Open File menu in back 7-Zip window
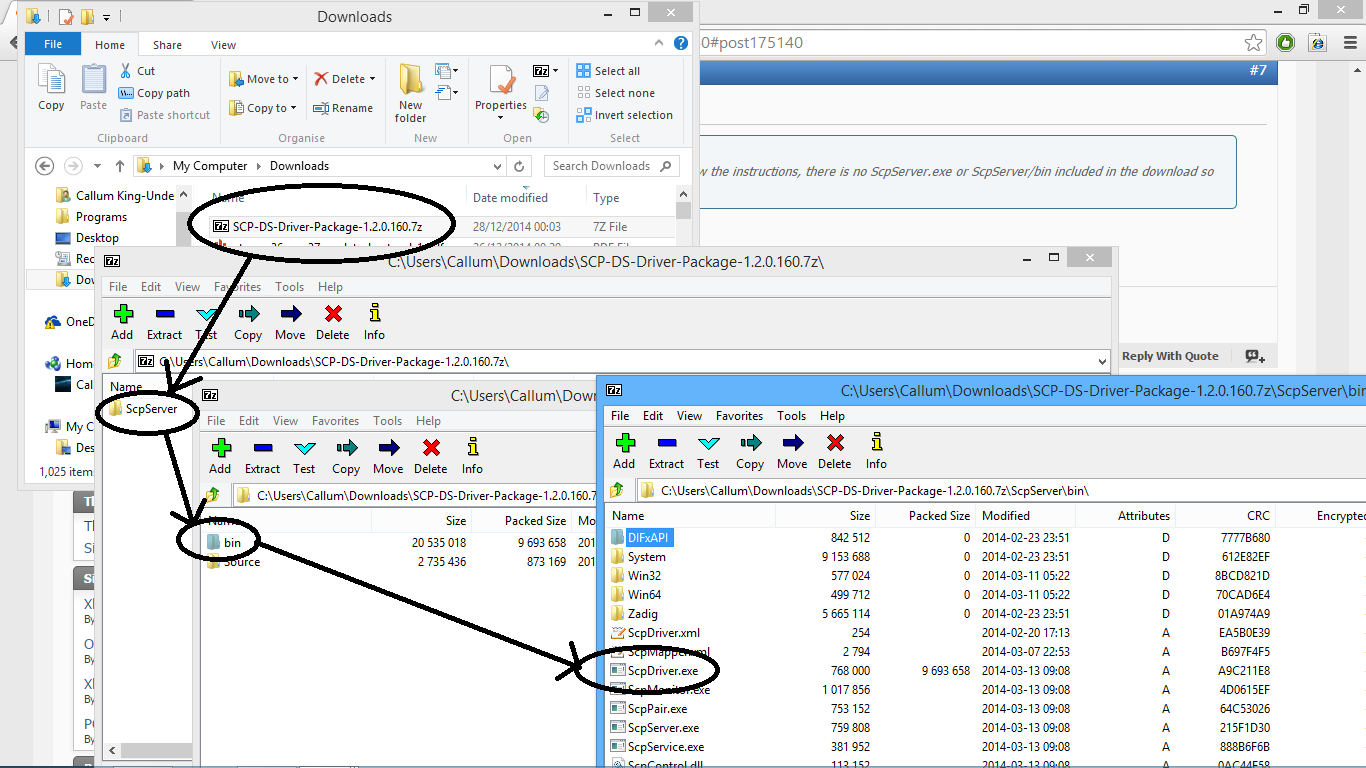 tap(118, 287)
